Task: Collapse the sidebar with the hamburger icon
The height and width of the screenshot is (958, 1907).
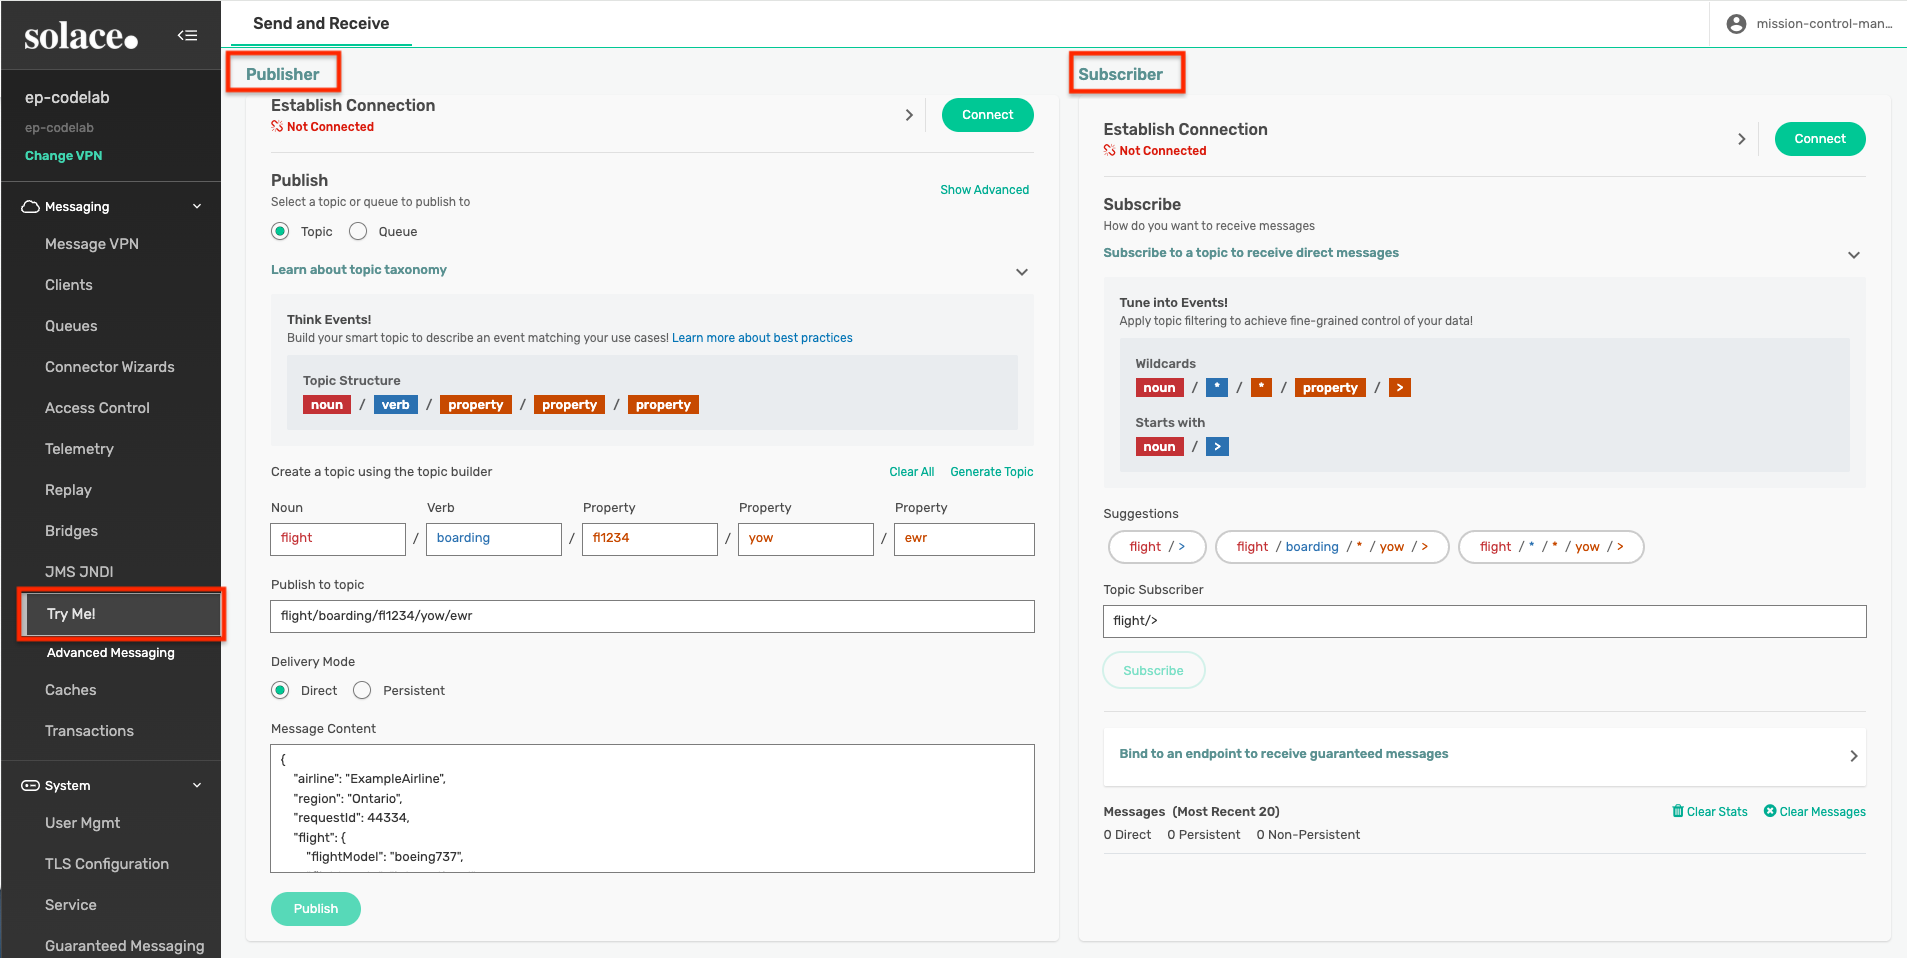Action: [187, 35]
